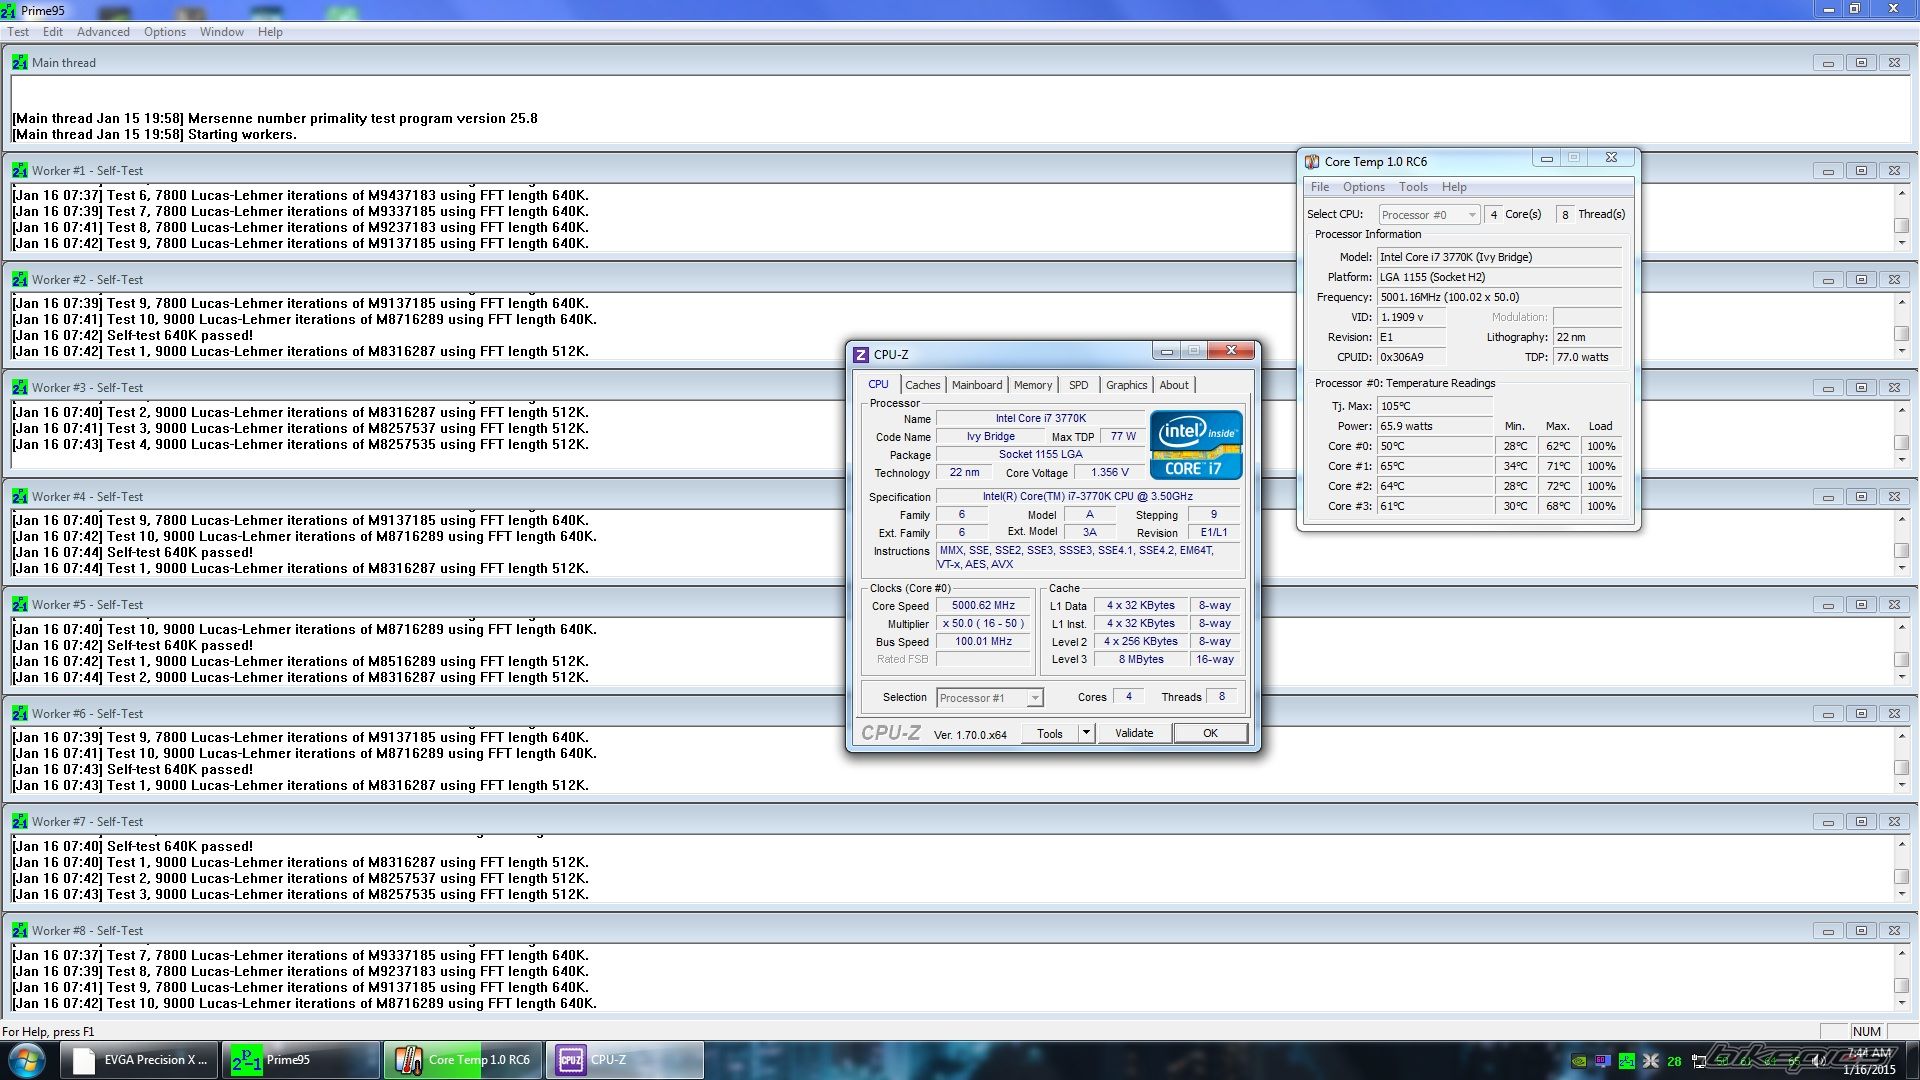The width and height of the screenshot is (1920, 1080).
Task: Click the Show desktop strip at taskbar end
Action: 1913,1060
